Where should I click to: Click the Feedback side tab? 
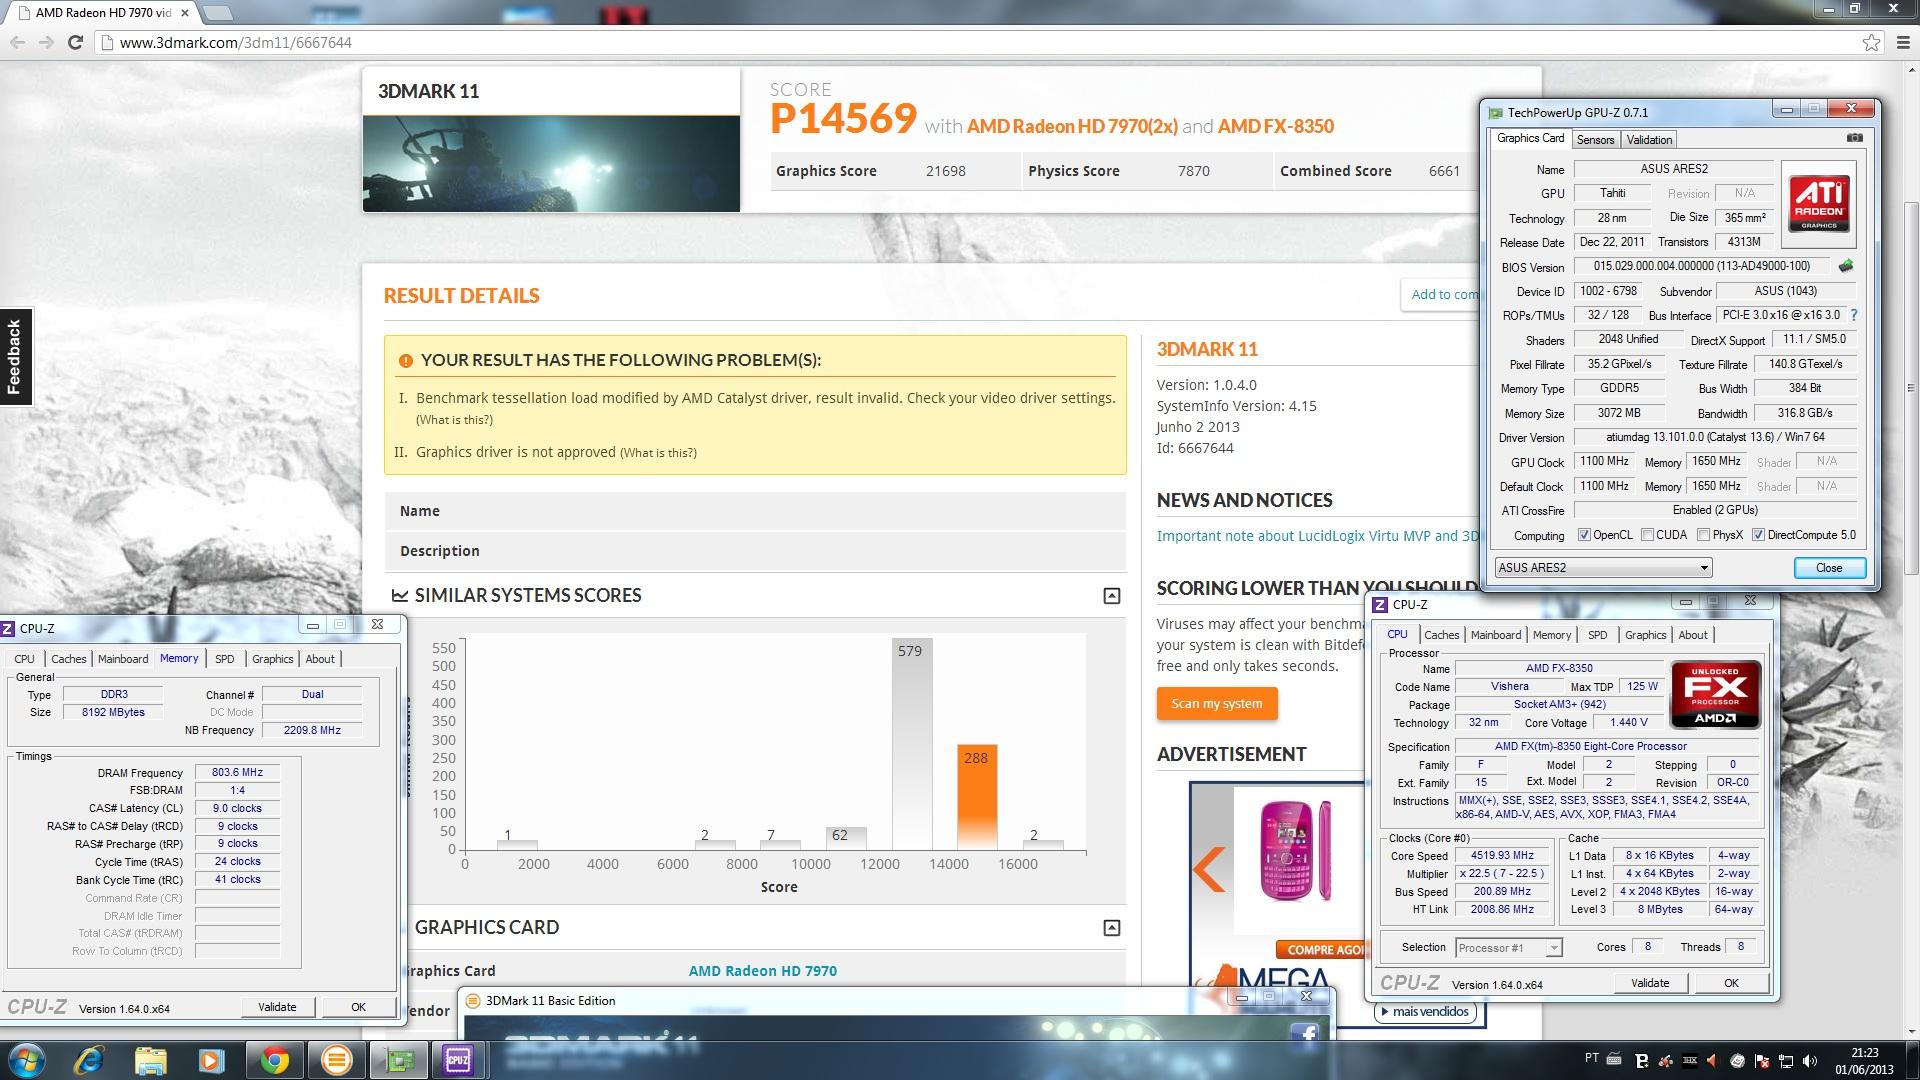pyautogui.click(x=15, y=356)
